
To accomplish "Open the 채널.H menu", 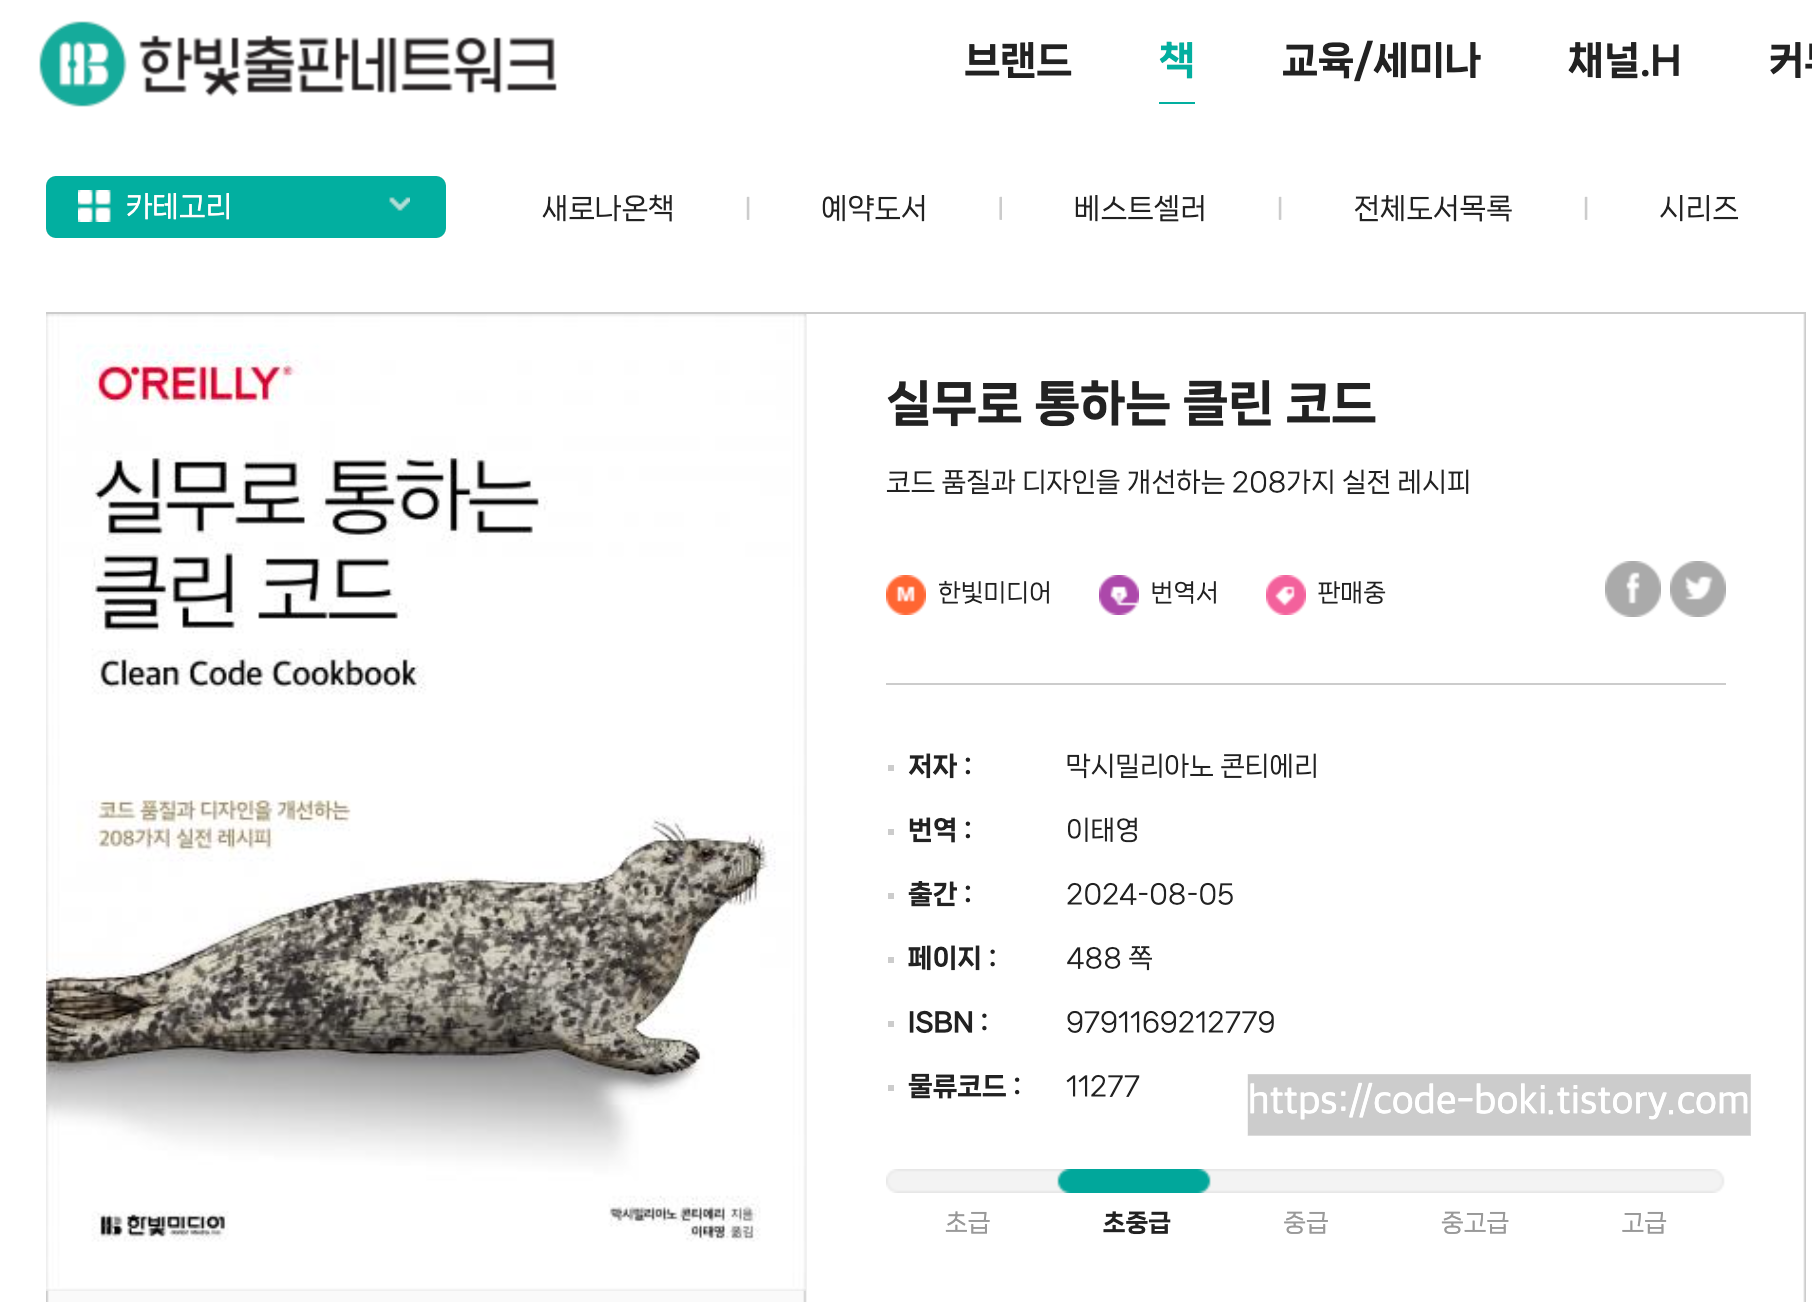I will [x=1624, y=60].
